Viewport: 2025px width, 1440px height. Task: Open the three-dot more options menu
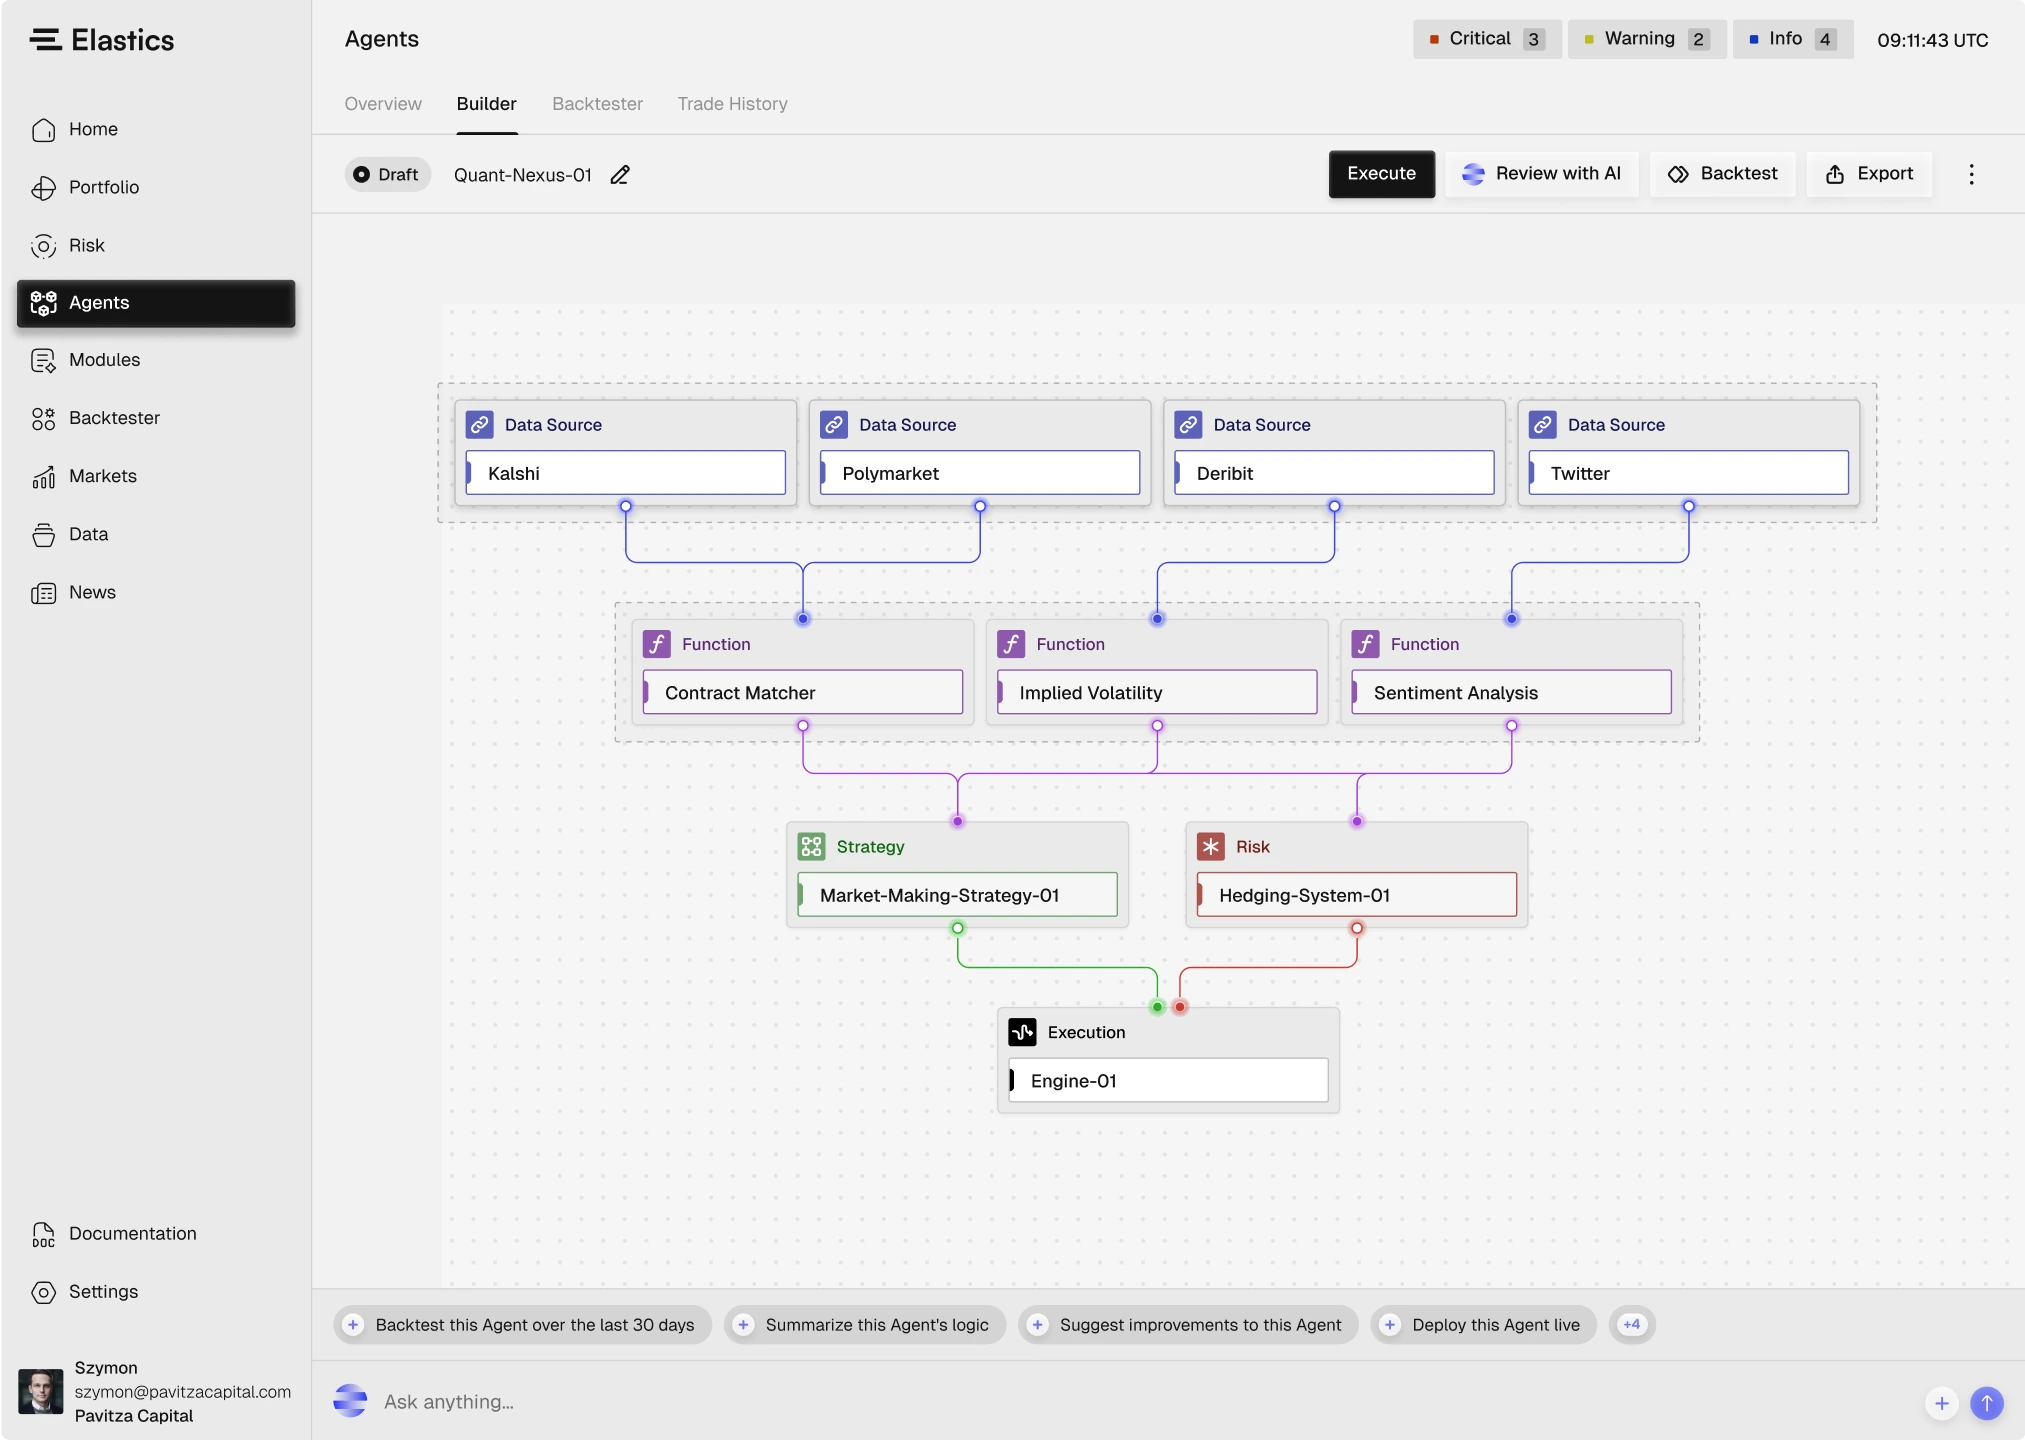pyautogui.click(x=1971, y=174)
